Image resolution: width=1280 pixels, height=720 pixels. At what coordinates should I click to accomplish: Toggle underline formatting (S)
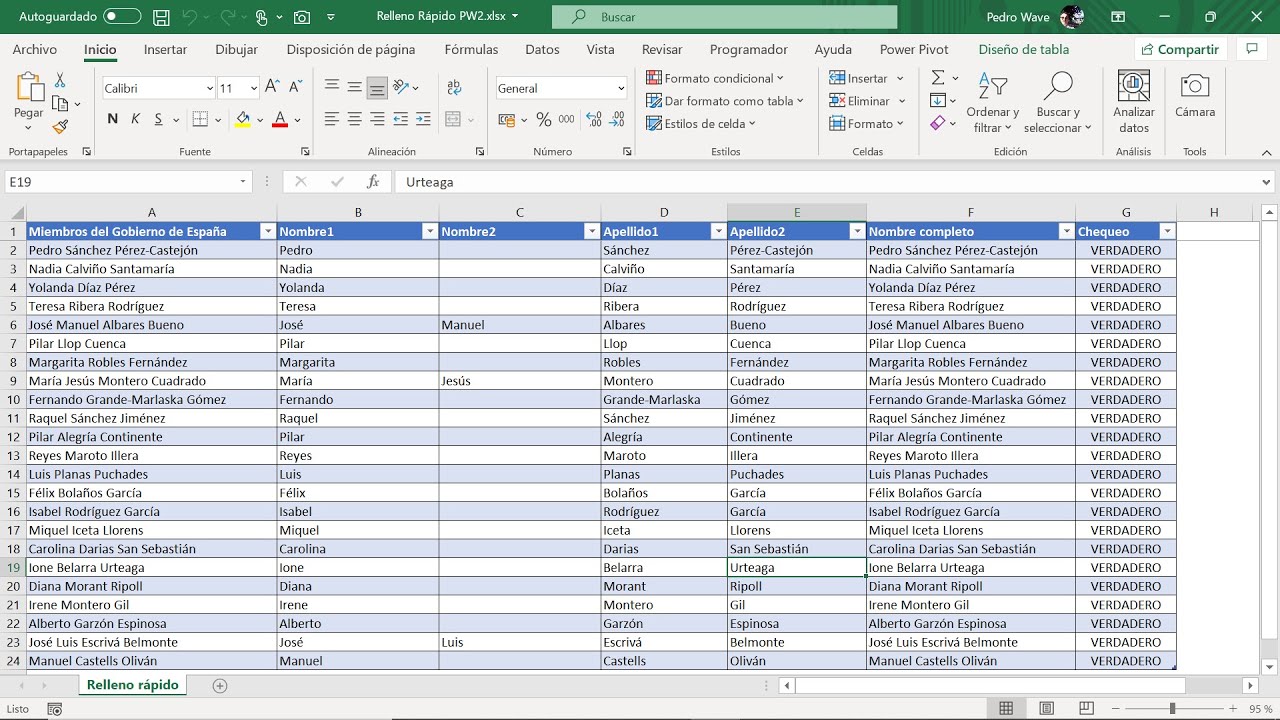point(158,119)
